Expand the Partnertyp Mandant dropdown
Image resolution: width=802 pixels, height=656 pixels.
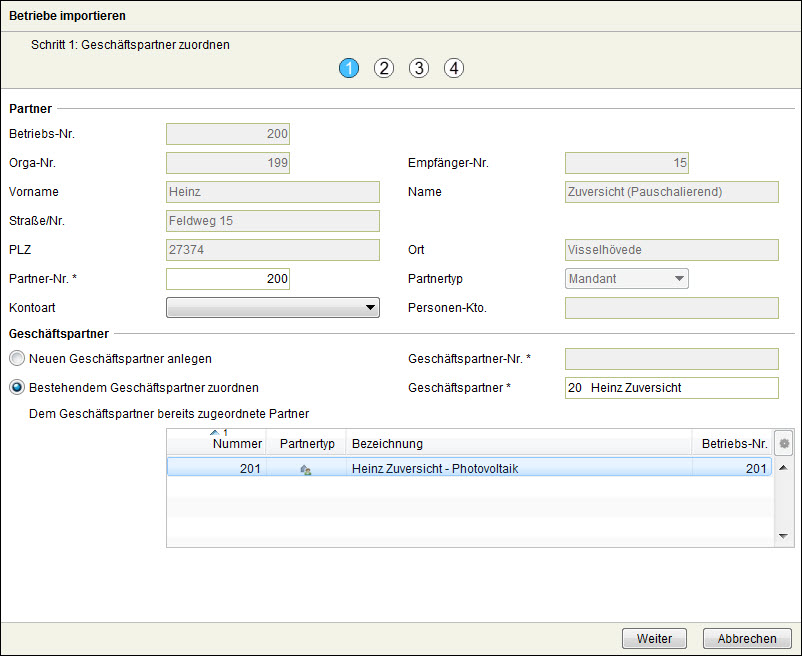(x=627, y=279)
